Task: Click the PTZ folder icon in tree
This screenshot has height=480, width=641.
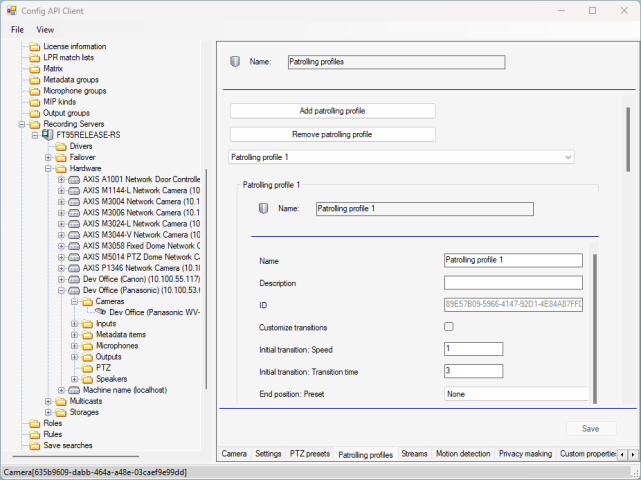Action: point(87,368)
